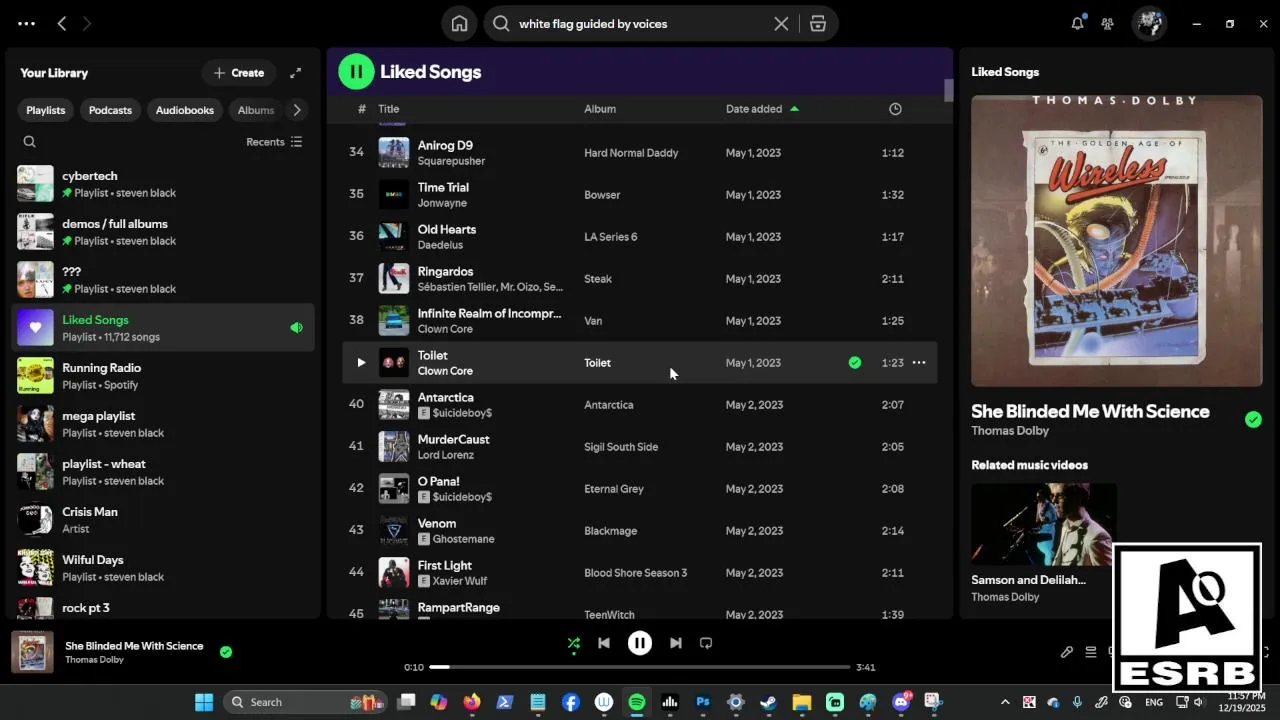The height and width of the screenshot is (720, 1280).
Task: Toggle repeat mode
Action: point(706,644)
